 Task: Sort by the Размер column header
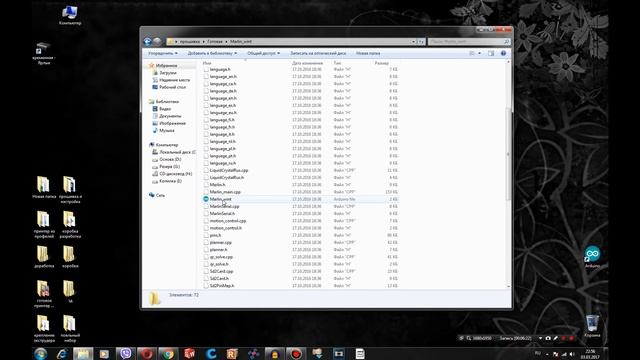pos(382,63)
